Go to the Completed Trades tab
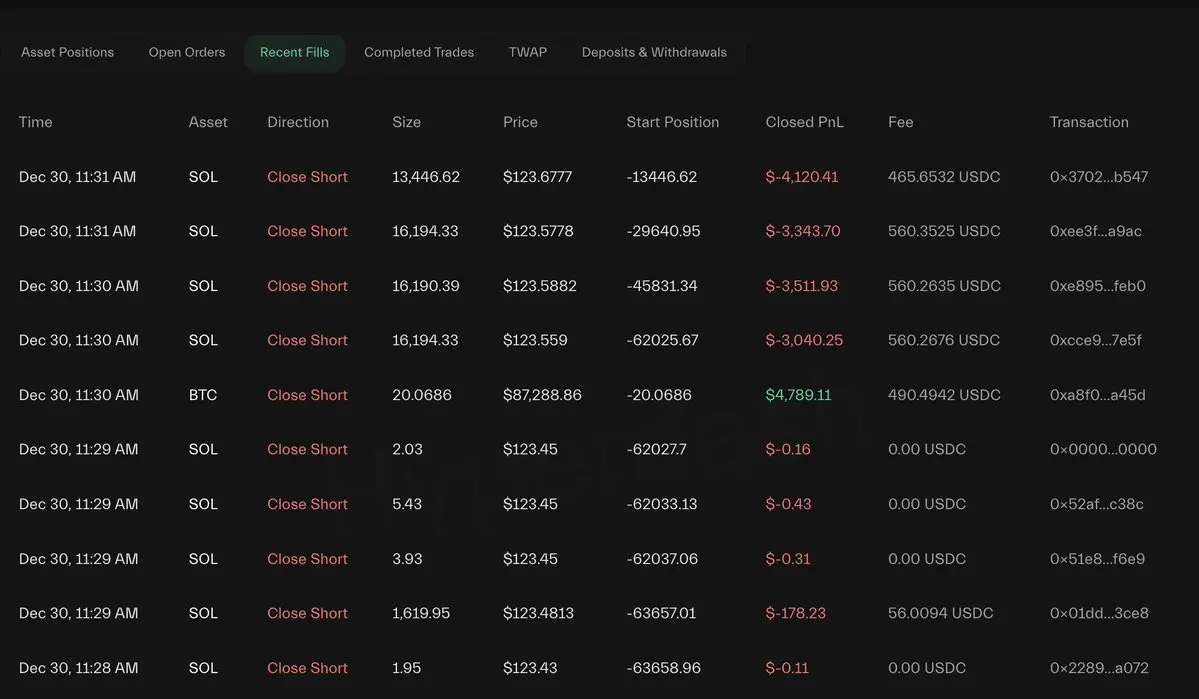The height and width of the screenshot is (699, 1199). point(419,52)
